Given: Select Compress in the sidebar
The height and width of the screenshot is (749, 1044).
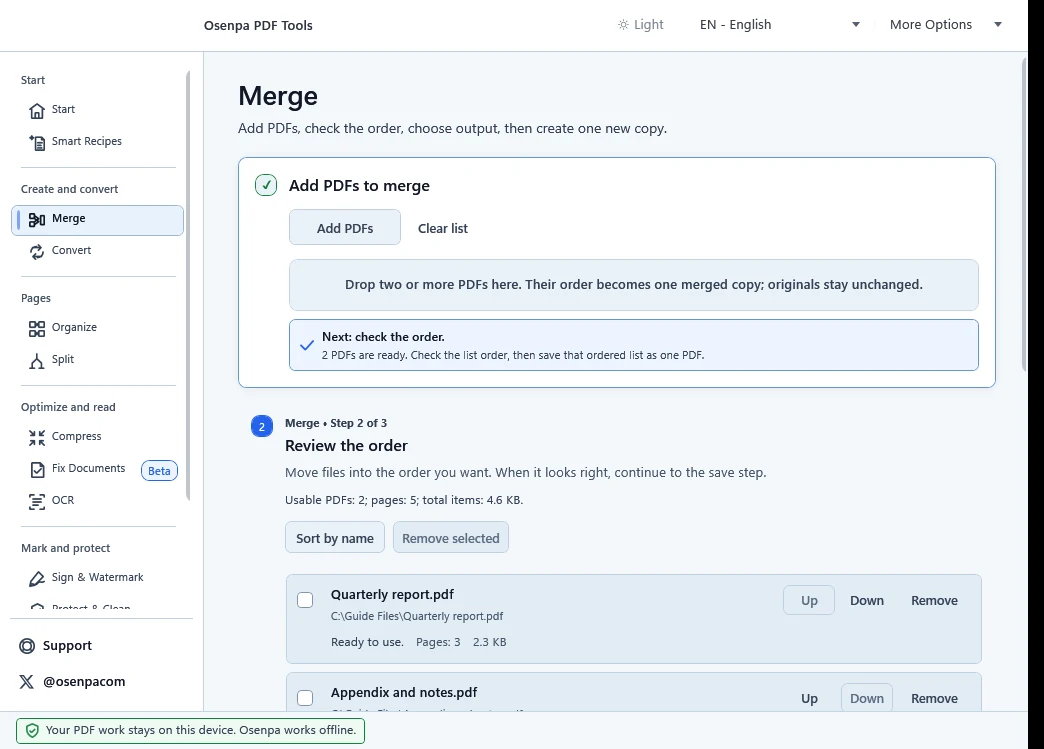Looking at the screenshot, I should click(x=98, y=437).
